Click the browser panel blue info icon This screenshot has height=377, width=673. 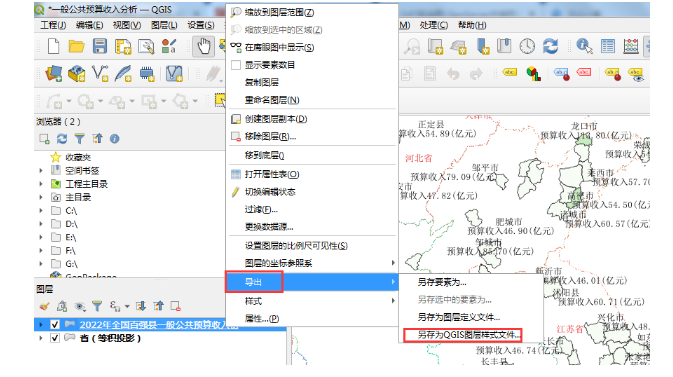click(114, 139)
